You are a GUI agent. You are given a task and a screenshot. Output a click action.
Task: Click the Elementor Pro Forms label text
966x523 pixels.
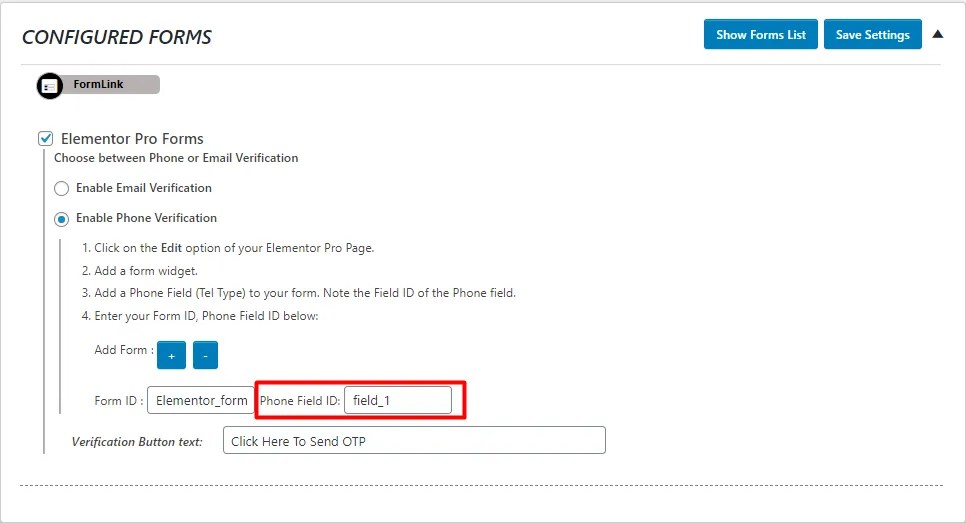pyautogui.click(x=132, y=139)
